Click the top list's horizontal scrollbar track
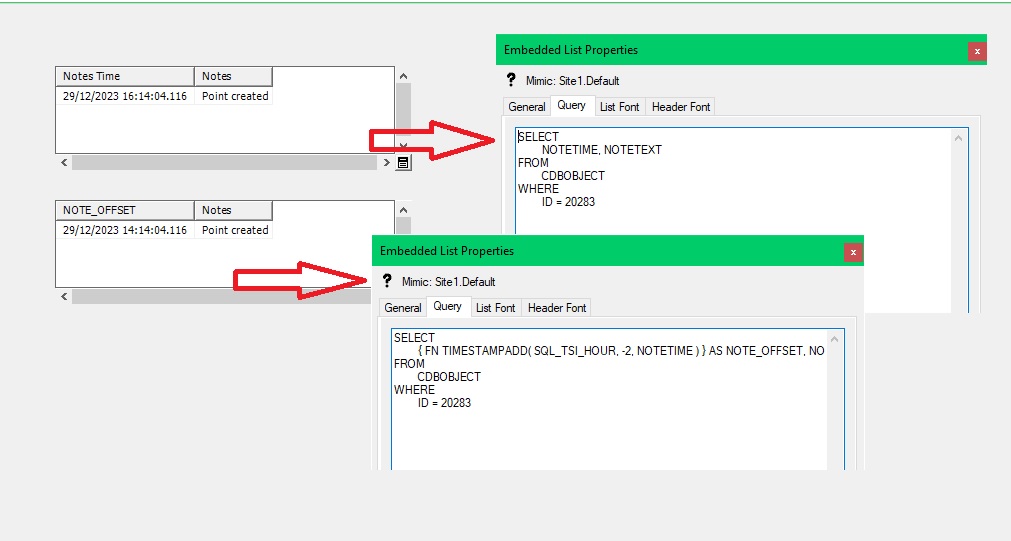This screenshot has width=1011, height=541. pos(224,162)
